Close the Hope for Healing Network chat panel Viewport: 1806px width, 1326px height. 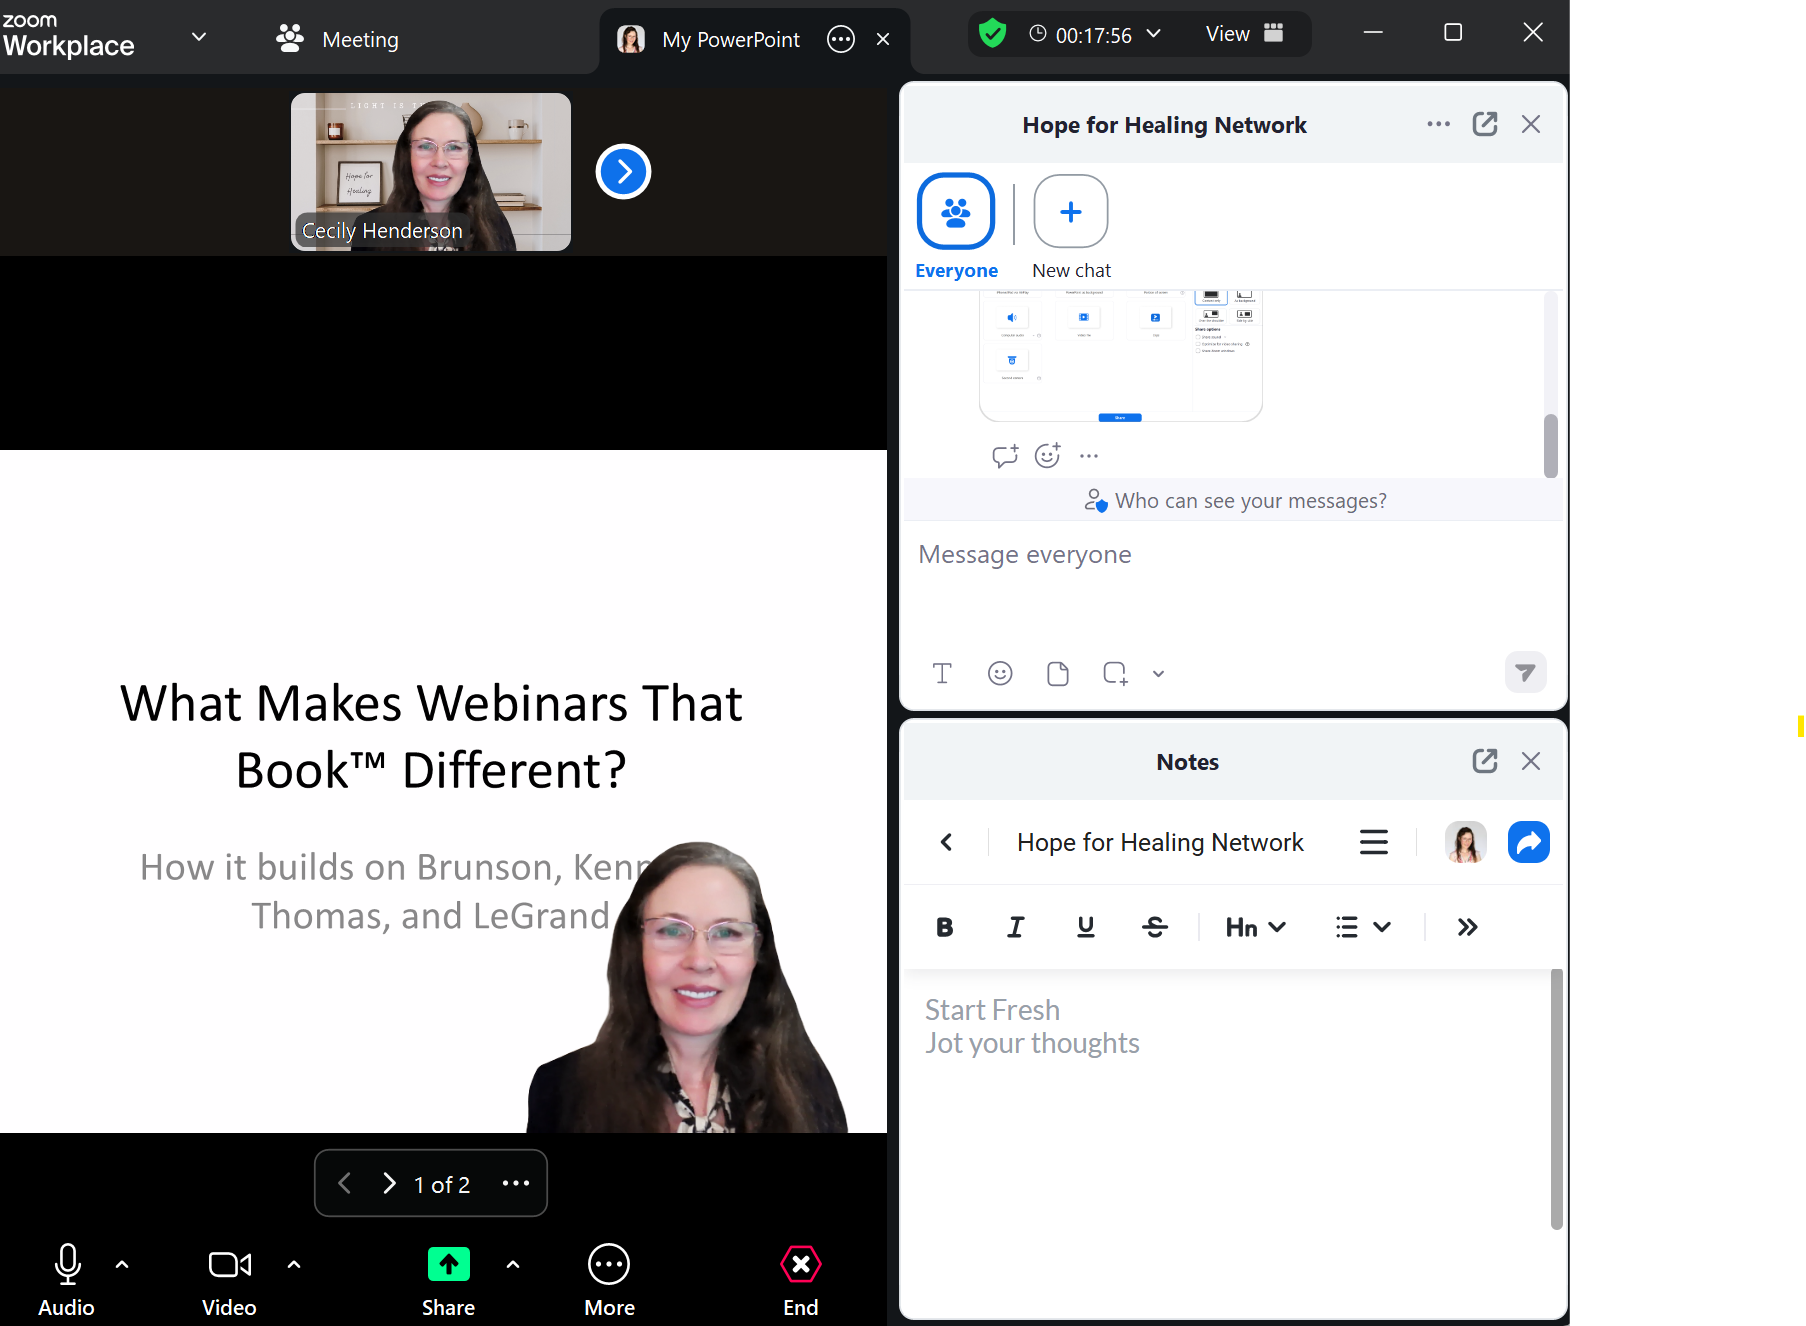(1531, 124)
